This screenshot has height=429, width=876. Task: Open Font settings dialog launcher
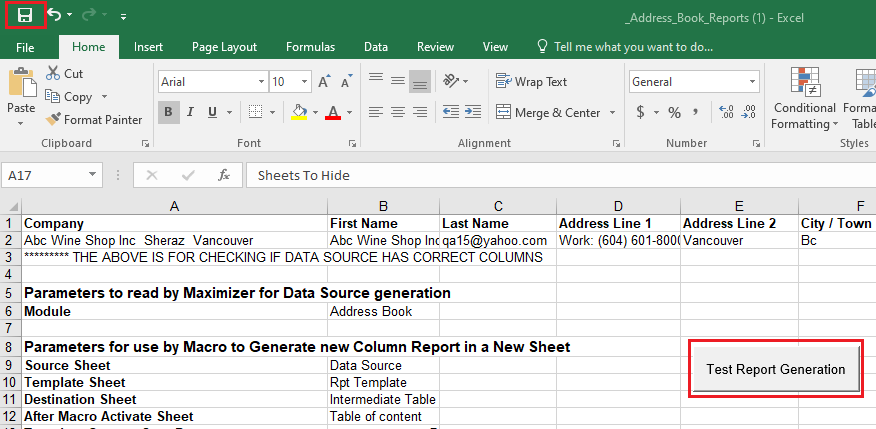[353, 144]
